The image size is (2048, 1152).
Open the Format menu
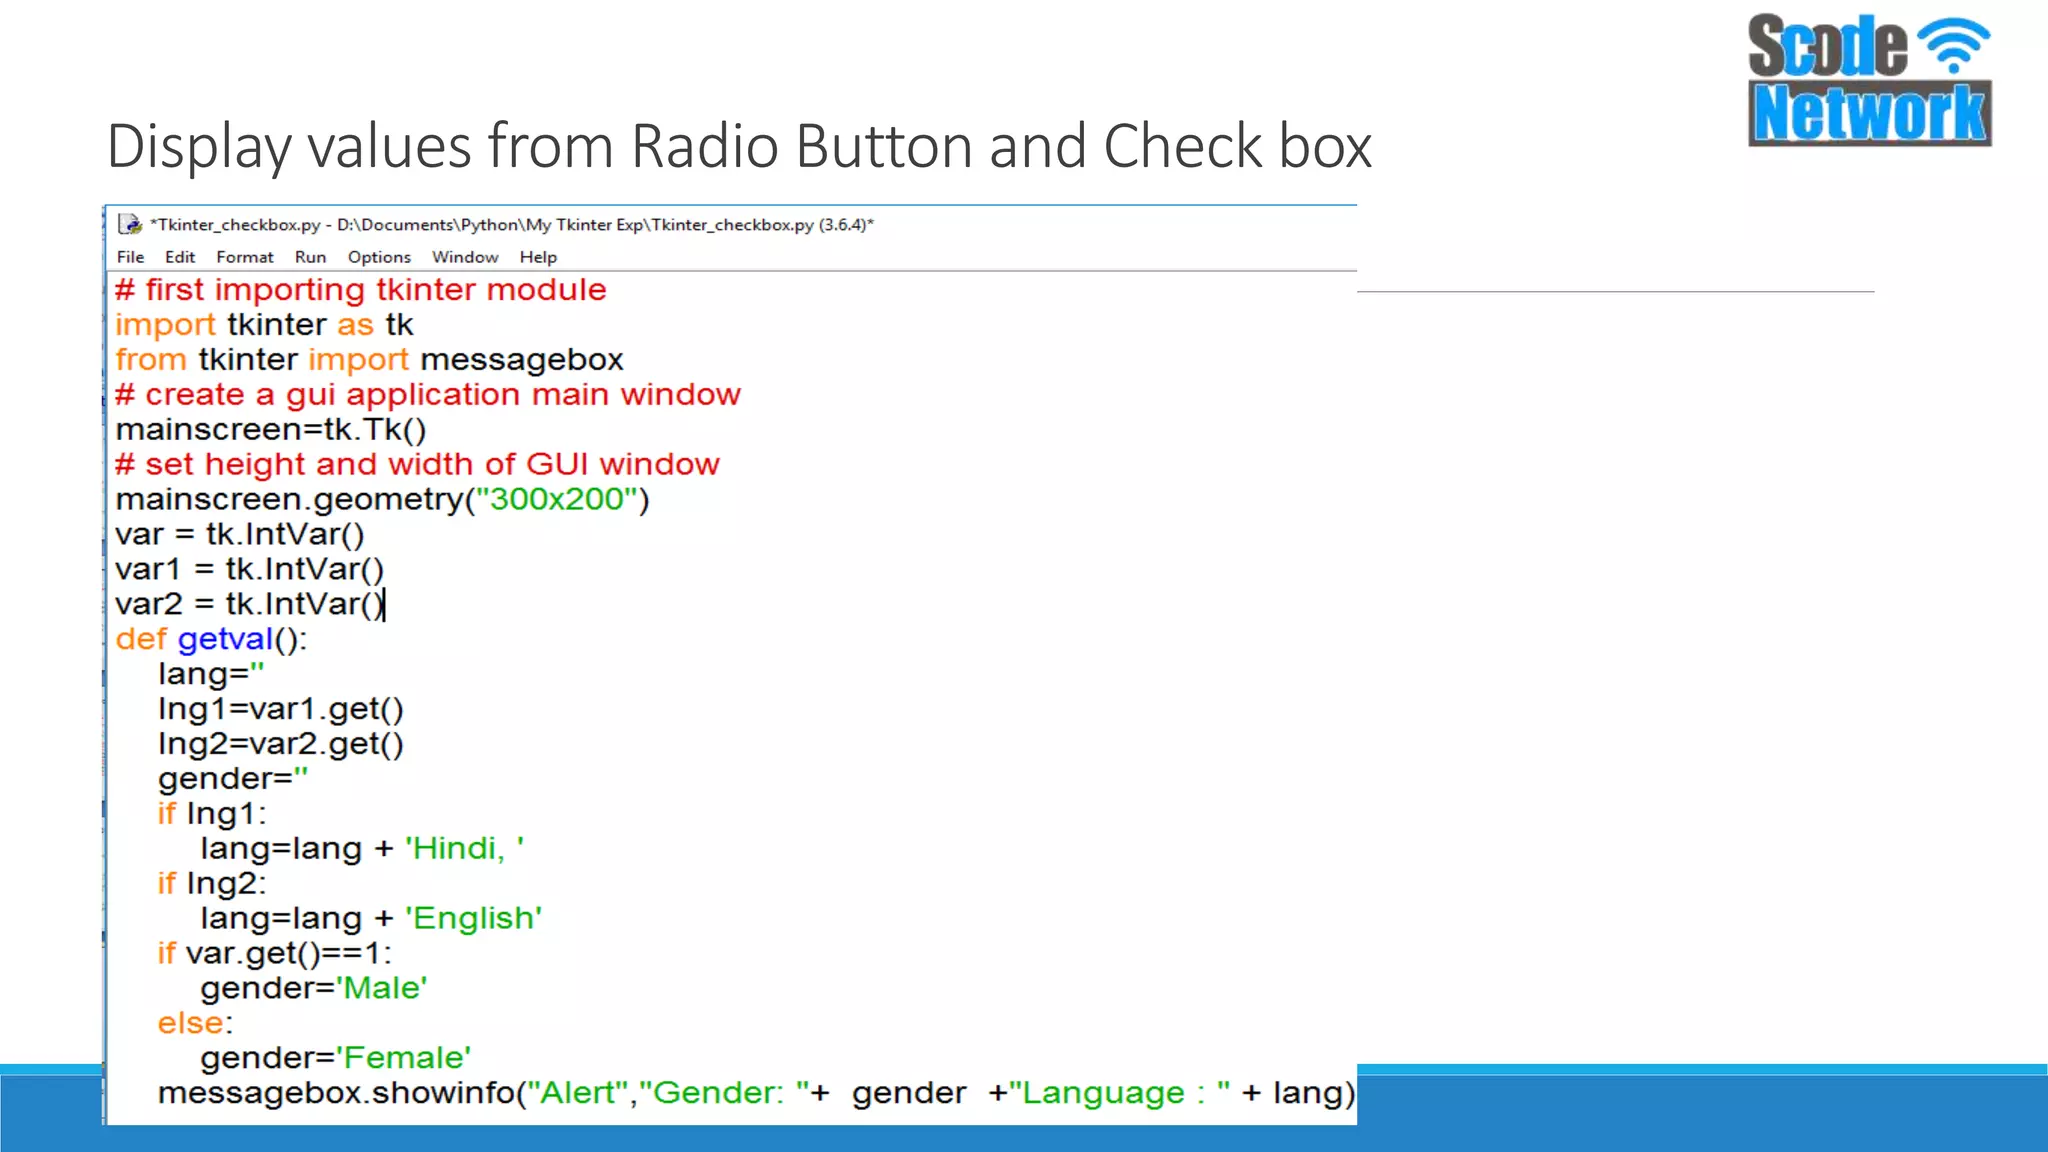click(x=245, y=257)
